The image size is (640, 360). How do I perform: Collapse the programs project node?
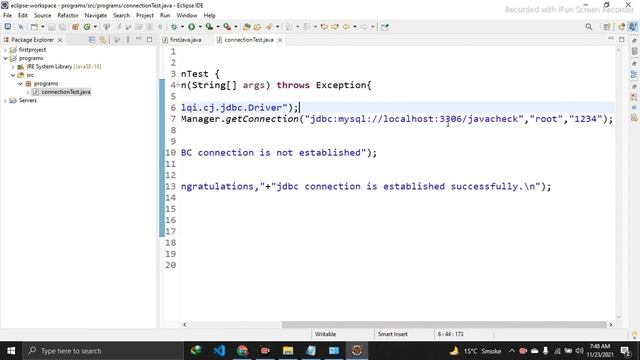(5, 58)
